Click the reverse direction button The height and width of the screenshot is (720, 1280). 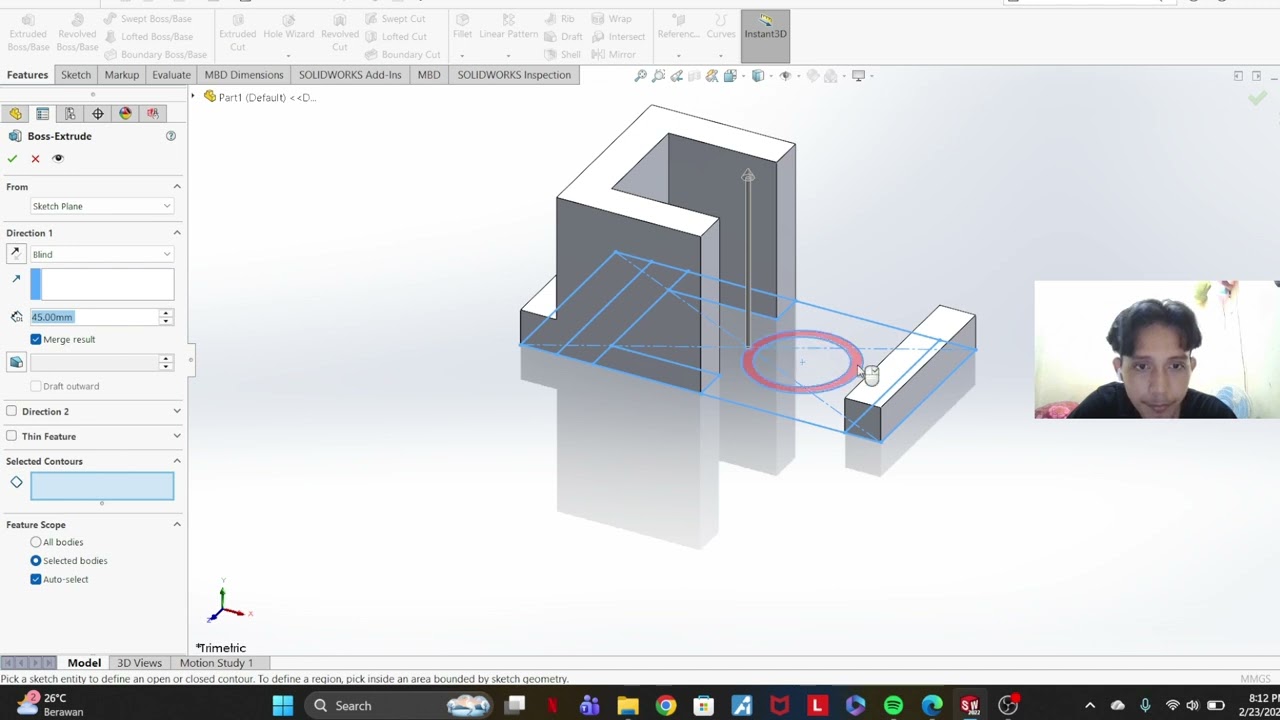[16, 254]
